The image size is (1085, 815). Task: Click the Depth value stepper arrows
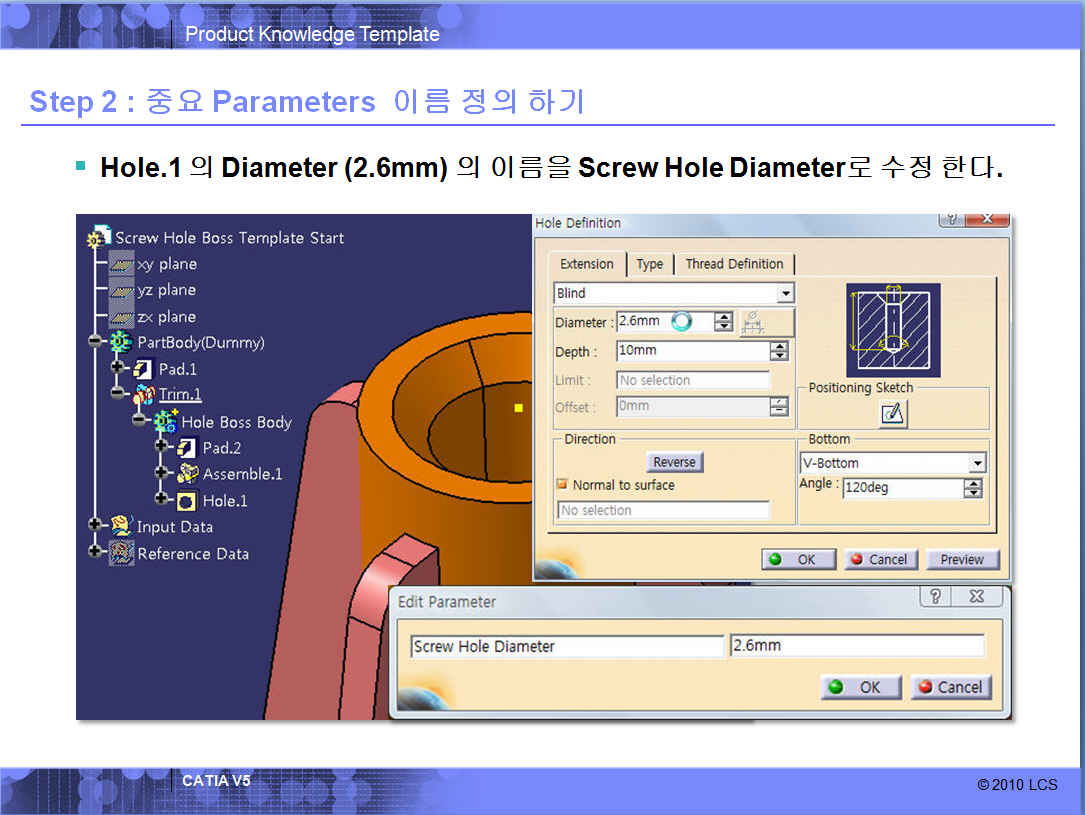tap(779, 351)
